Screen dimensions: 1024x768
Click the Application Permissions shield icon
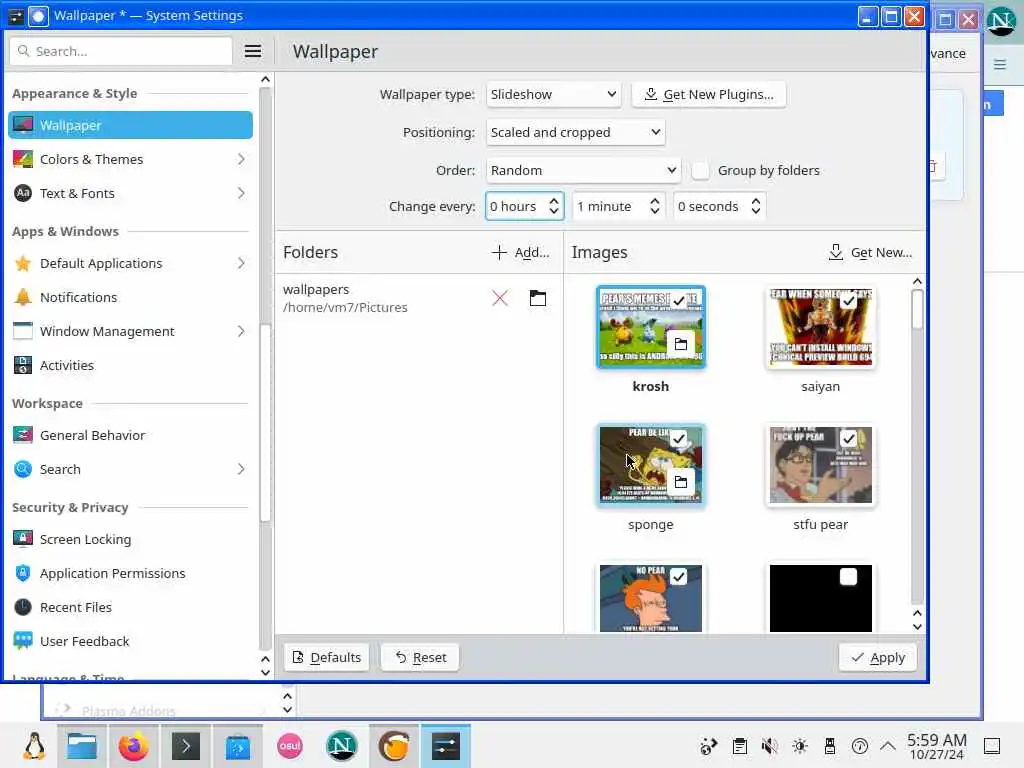point(23,573)
